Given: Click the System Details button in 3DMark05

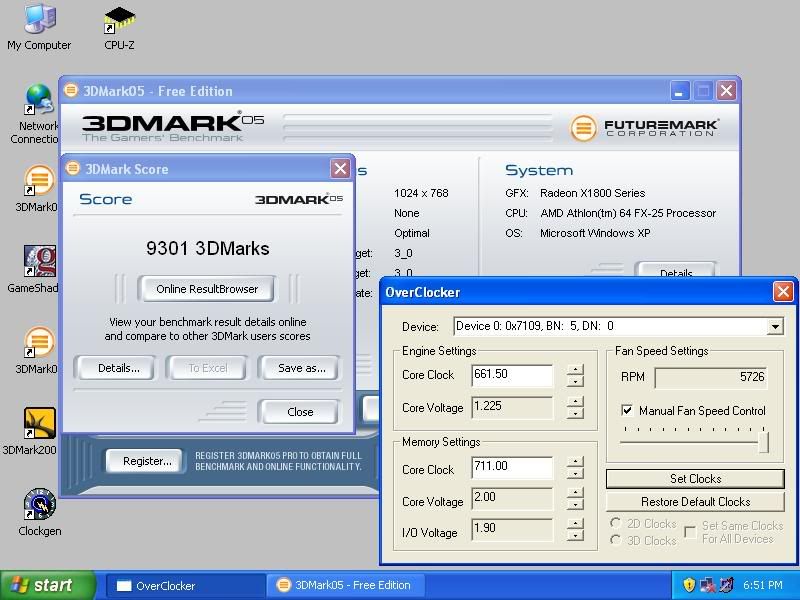Looking at the screenshot, I should tap(676, 270).
